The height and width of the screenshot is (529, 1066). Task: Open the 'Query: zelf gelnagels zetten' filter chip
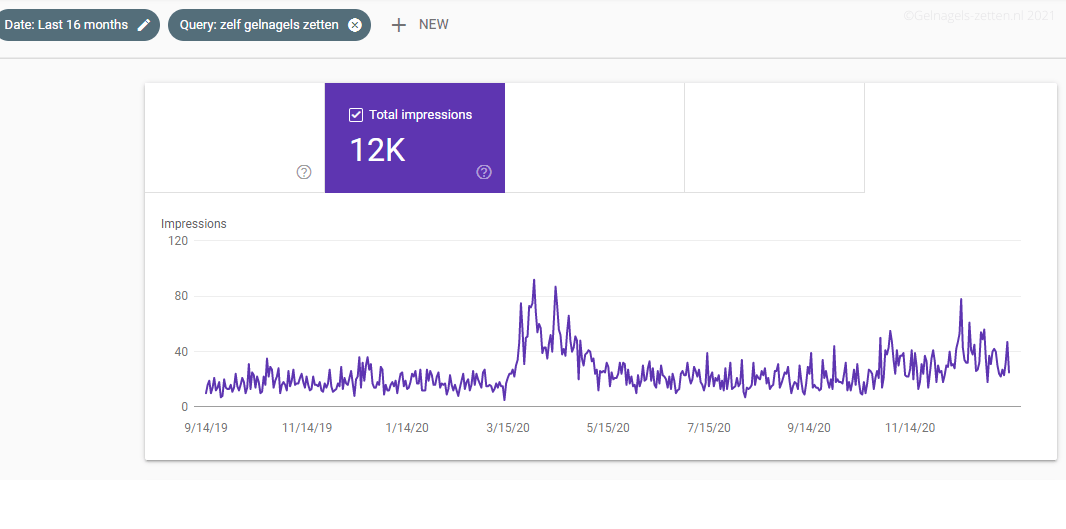[258, 25]
